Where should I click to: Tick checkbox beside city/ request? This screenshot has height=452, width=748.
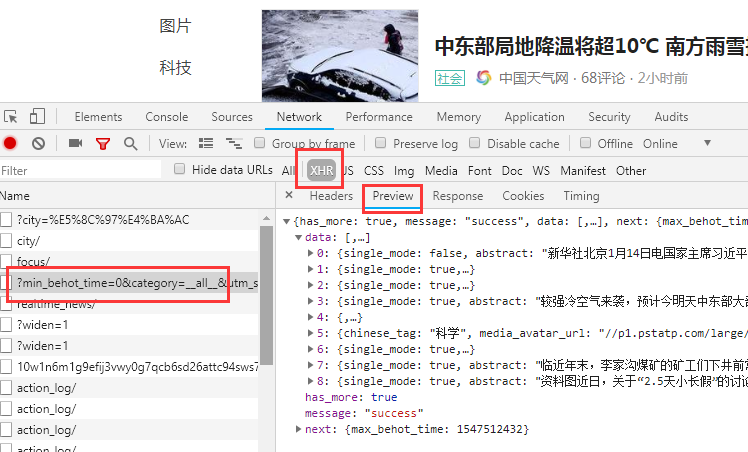click(x=6, y=241)
